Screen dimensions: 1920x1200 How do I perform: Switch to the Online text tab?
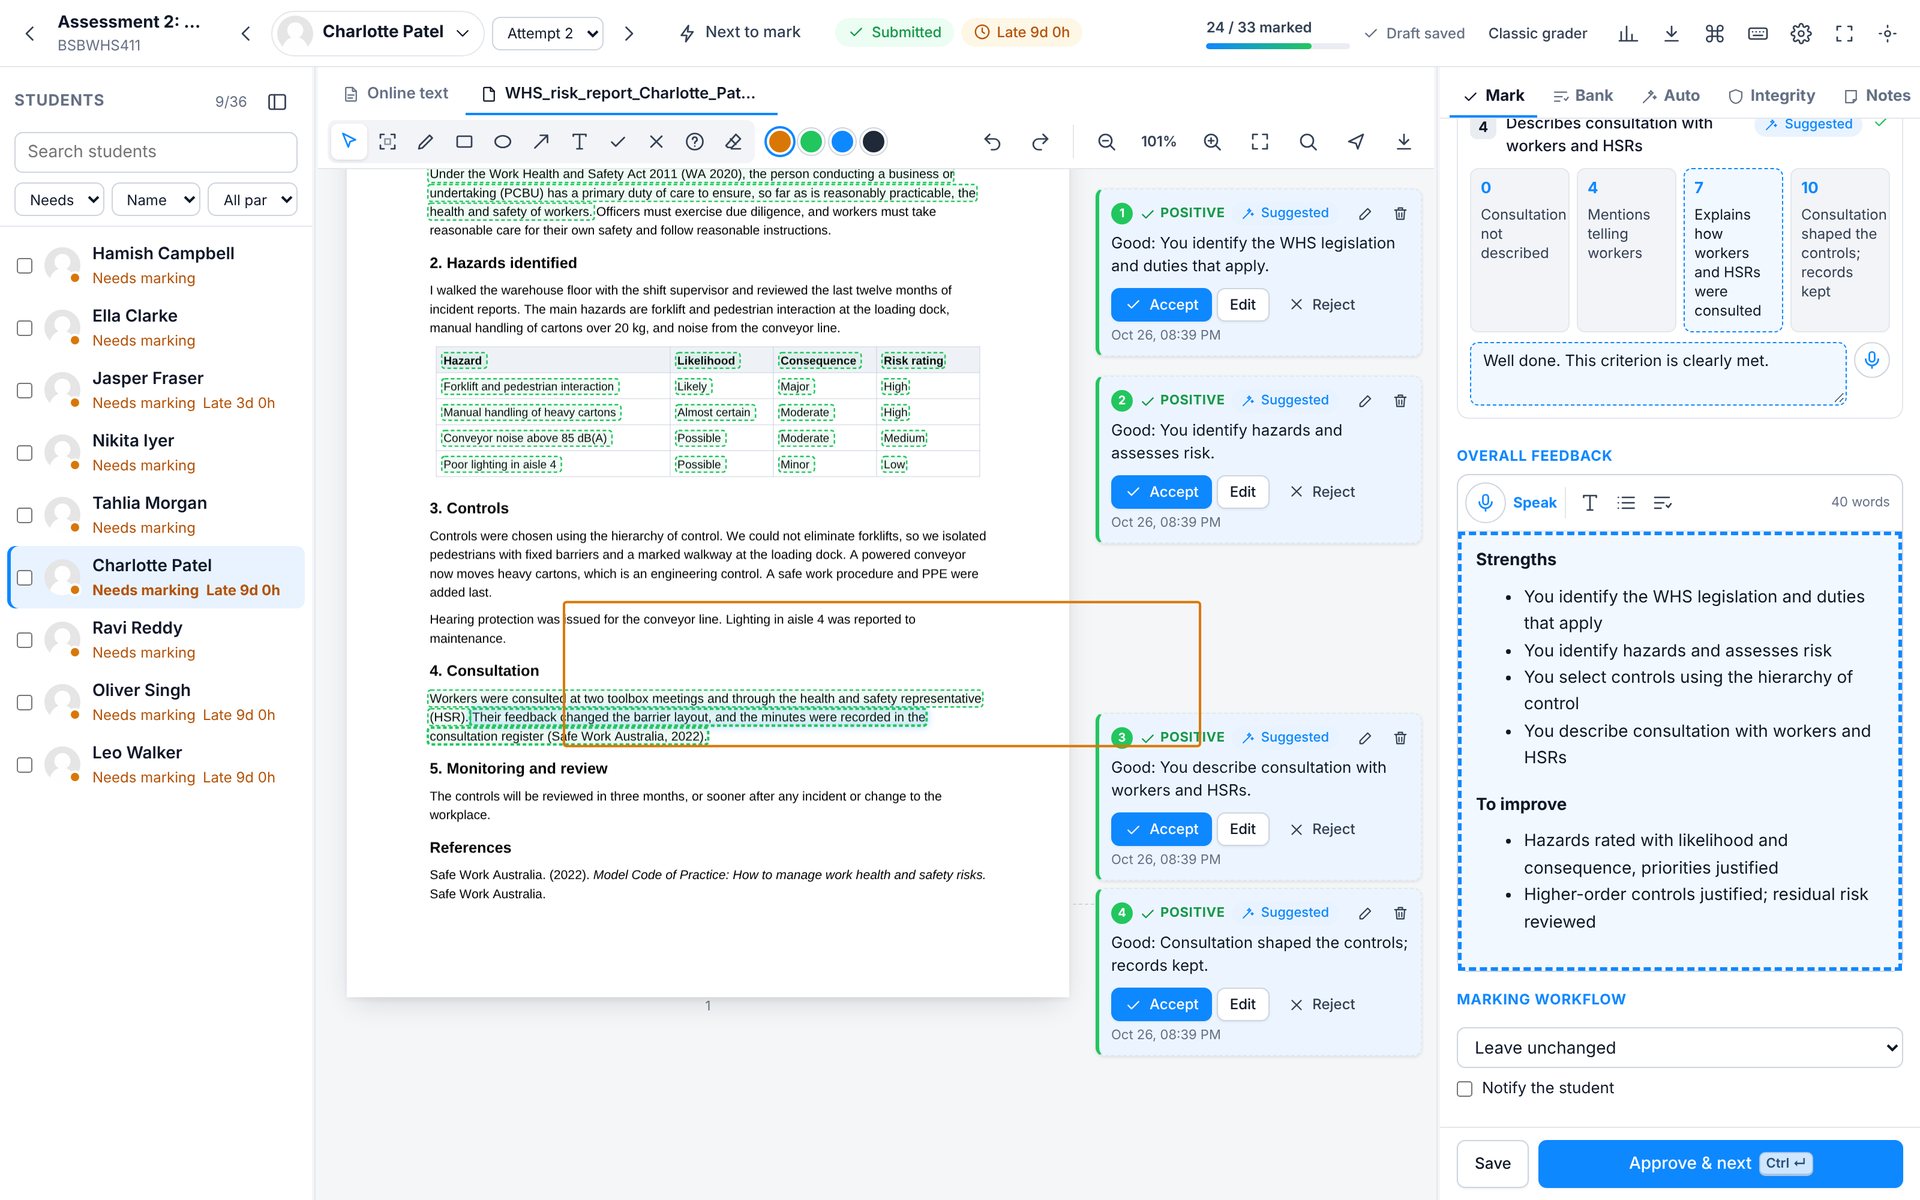point(396,93)
